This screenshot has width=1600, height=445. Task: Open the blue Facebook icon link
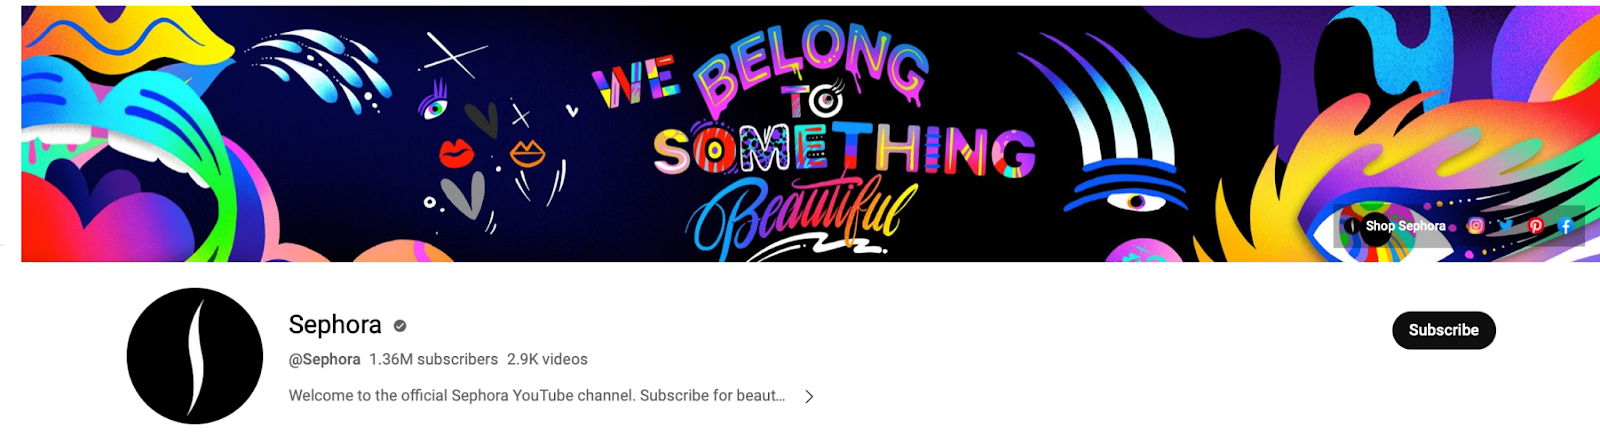(x=1566, y=226)
